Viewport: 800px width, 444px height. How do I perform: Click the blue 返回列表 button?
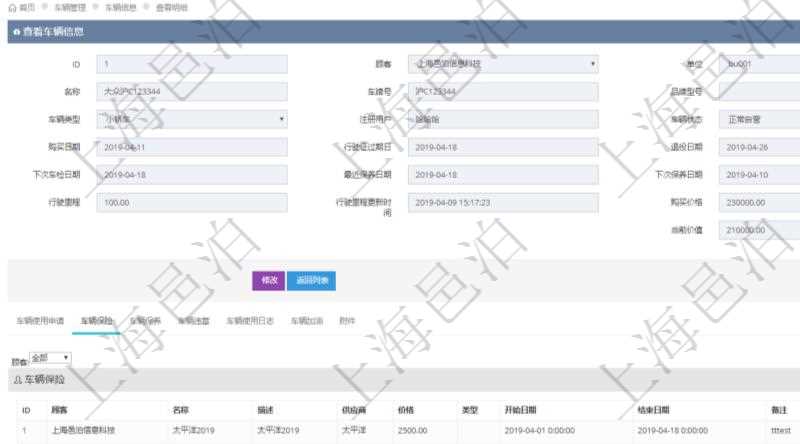coord(311,280)
